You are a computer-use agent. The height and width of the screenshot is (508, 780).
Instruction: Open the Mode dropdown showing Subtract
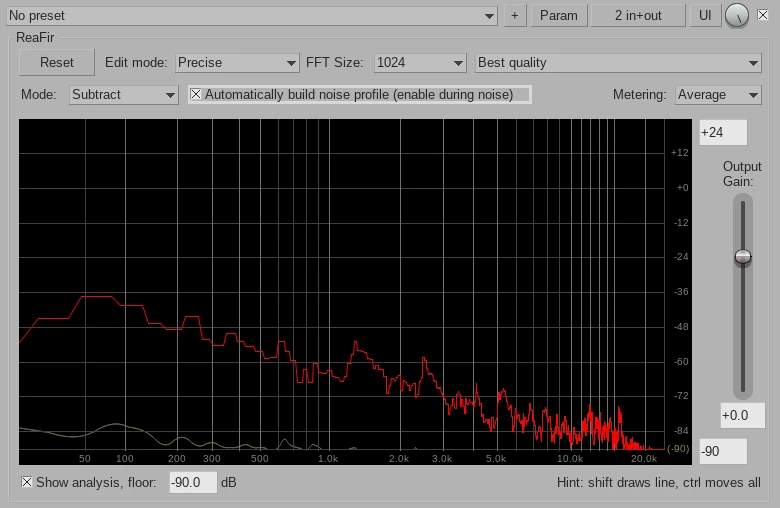(123, 95)
